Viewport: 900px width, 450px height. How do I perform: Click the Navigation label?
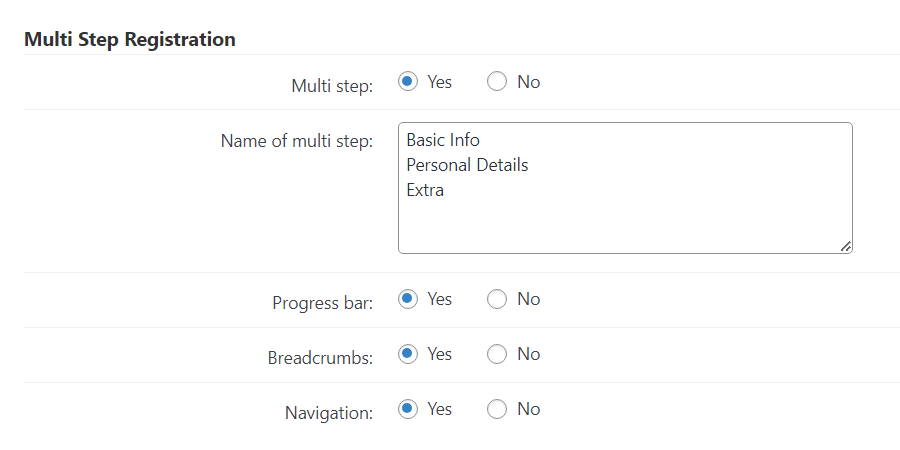[x=329, y=413]
